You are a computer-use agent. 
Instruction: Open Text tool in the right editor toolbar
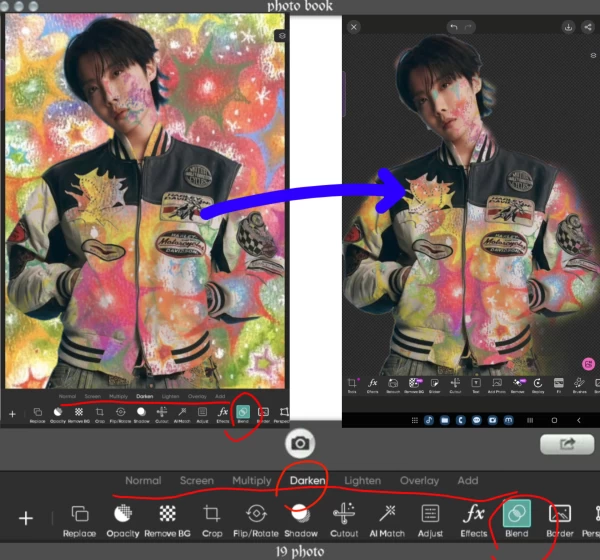pos(476,385)
